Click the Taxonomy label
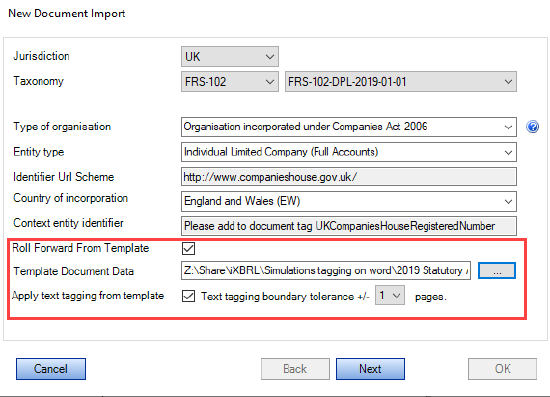 click(39, 81)
